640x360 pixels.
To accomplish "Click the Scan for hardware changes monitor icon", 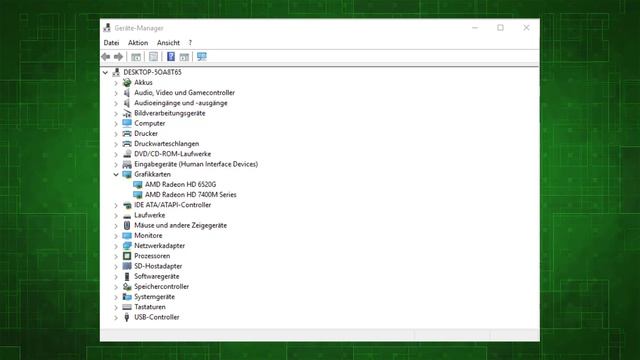I will (x=202, y=57).
